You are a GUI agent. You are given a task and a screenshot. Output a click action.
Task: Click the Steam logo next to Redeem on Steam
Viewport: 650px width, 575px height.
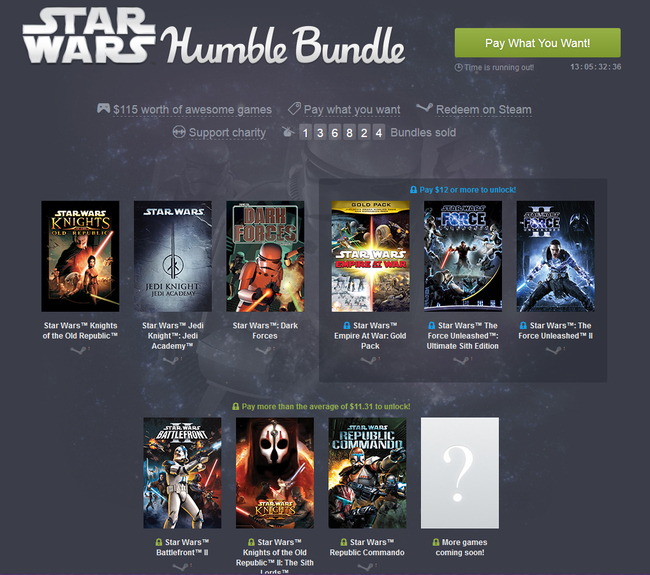pos(424,108)
